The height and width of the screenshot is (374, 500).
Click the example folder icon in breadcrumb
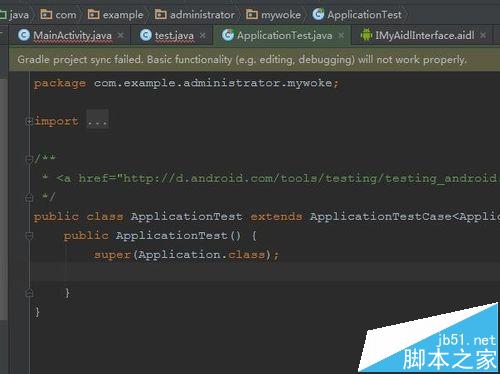point(93,14)
